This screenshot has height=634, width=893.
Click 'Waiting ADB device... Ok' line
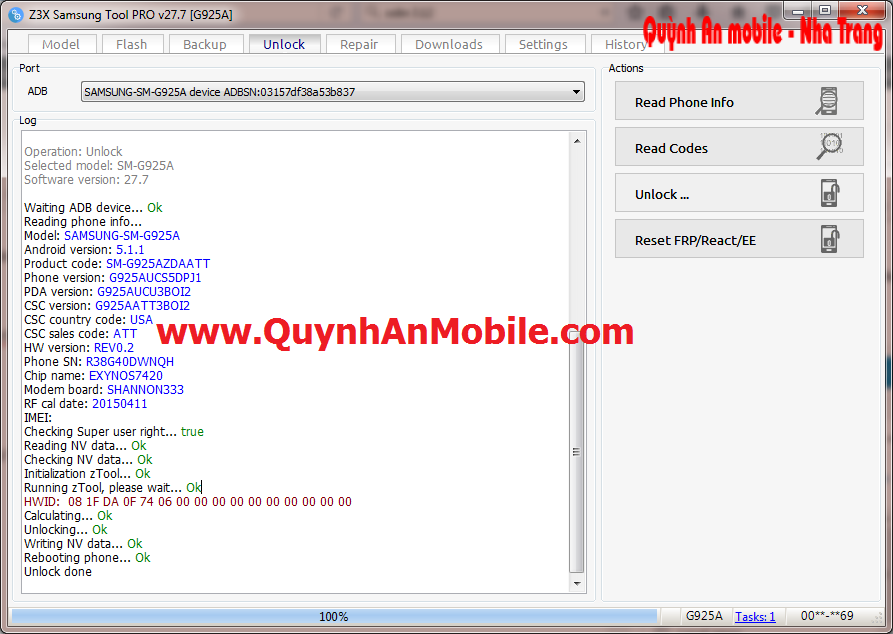coord(93,208)
